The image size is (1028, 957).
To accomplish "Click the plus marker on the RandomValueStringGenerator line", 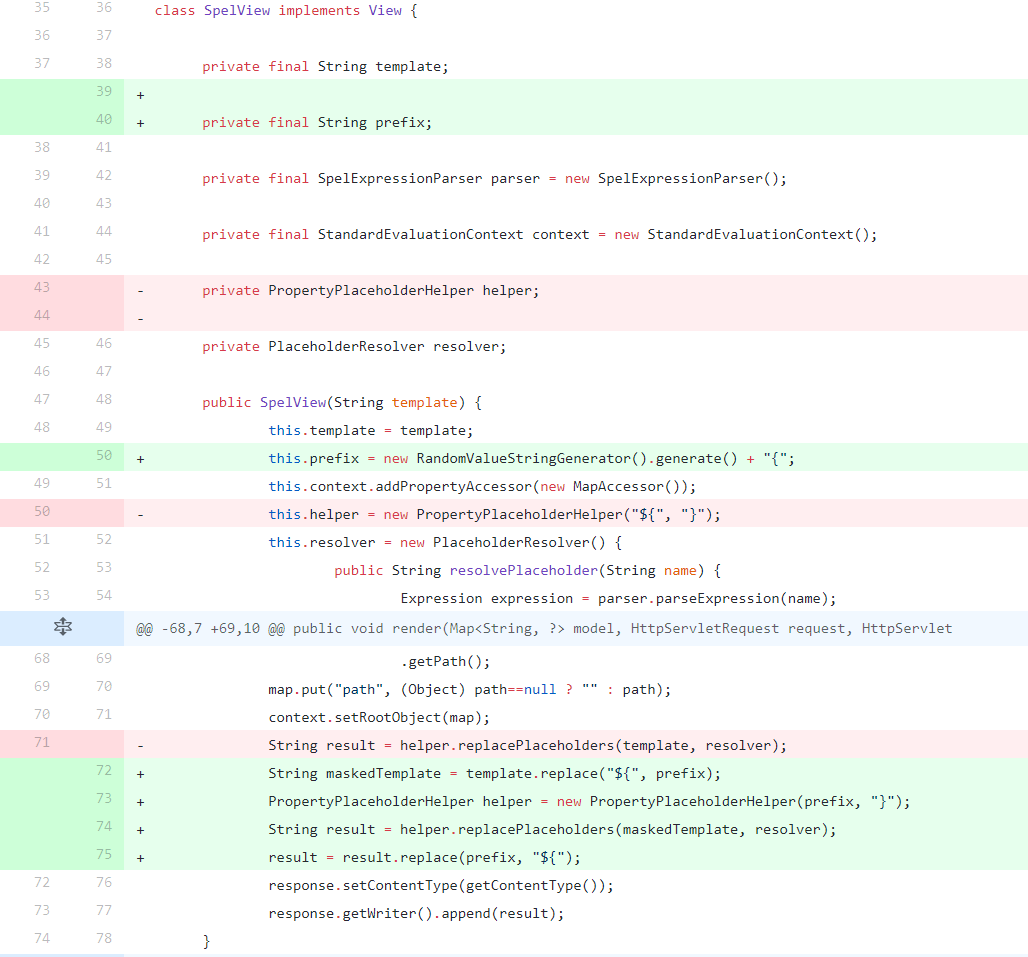I will 140,459.
